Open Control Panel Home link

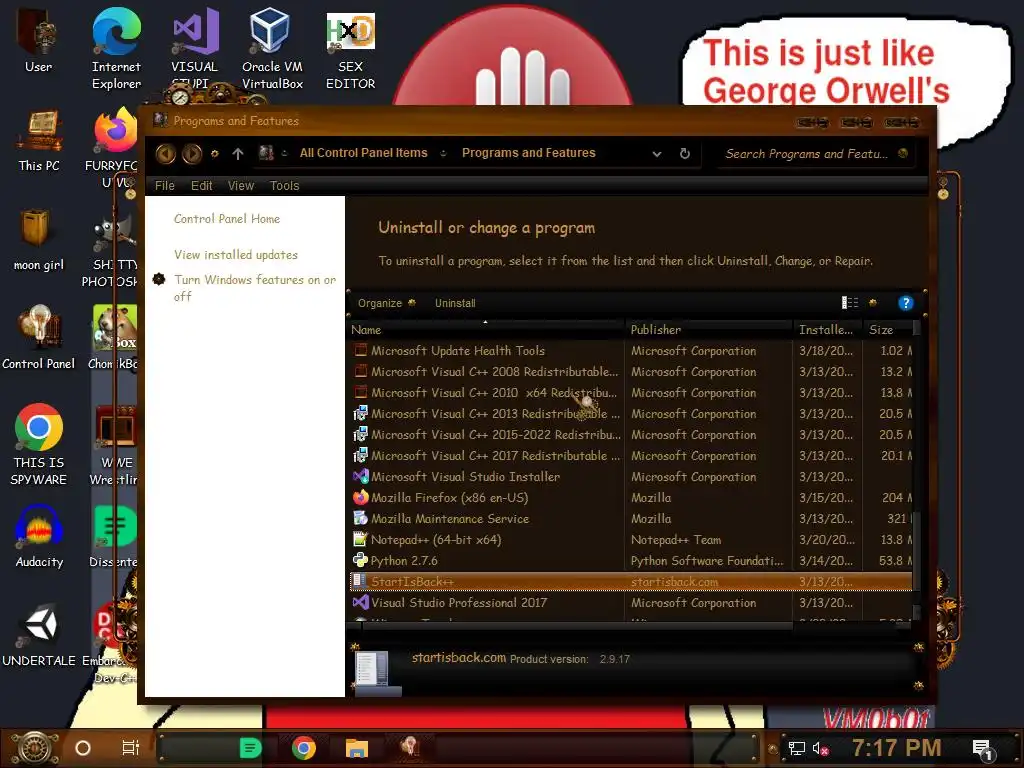[x=227, y=219]
